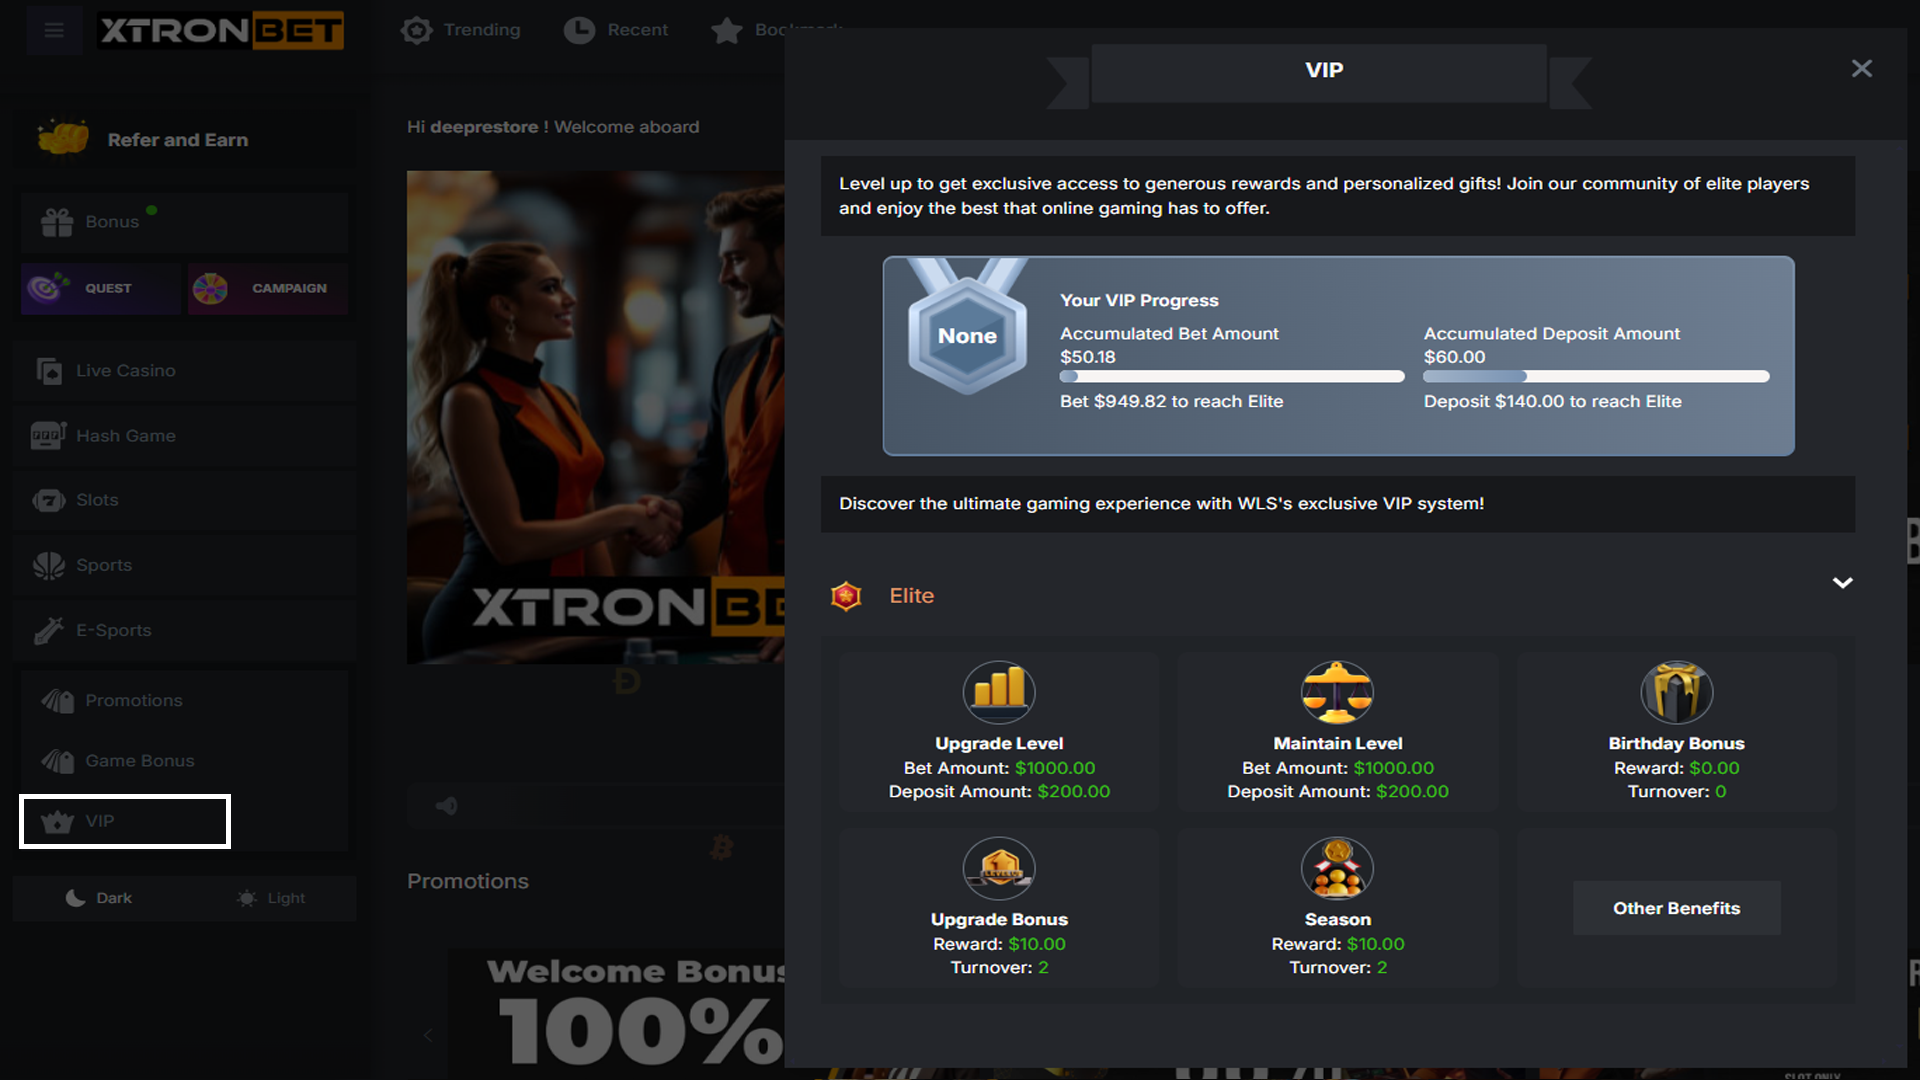Collapse the Elite level chevron

click(1842, 583)
